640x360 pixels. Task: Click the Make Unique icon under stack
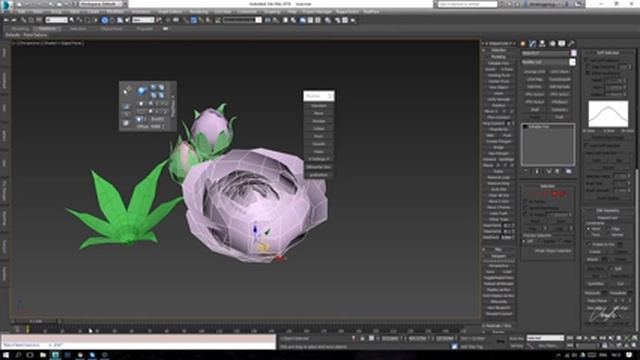549,171
